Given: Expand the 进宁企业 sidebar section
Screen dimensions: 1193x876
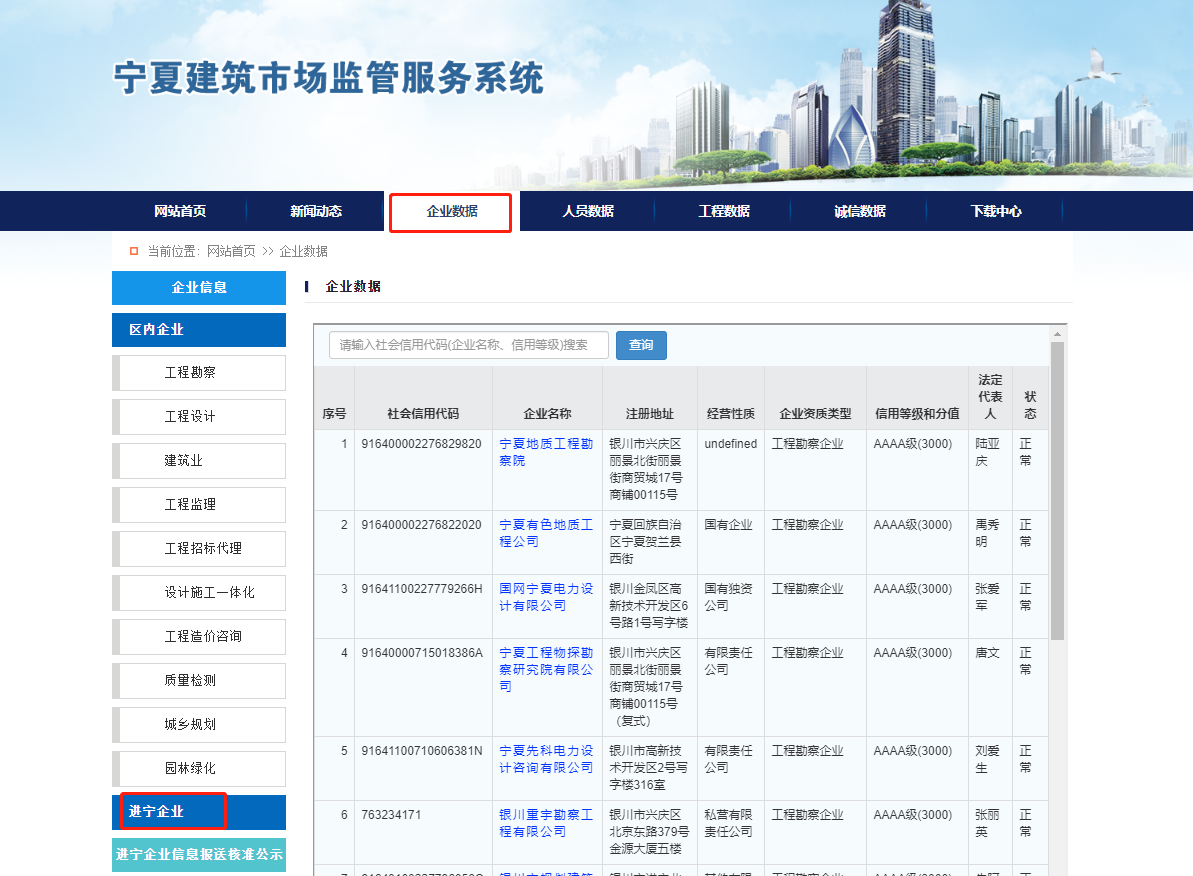Looking at the screenshot, I should pos(157,812).
